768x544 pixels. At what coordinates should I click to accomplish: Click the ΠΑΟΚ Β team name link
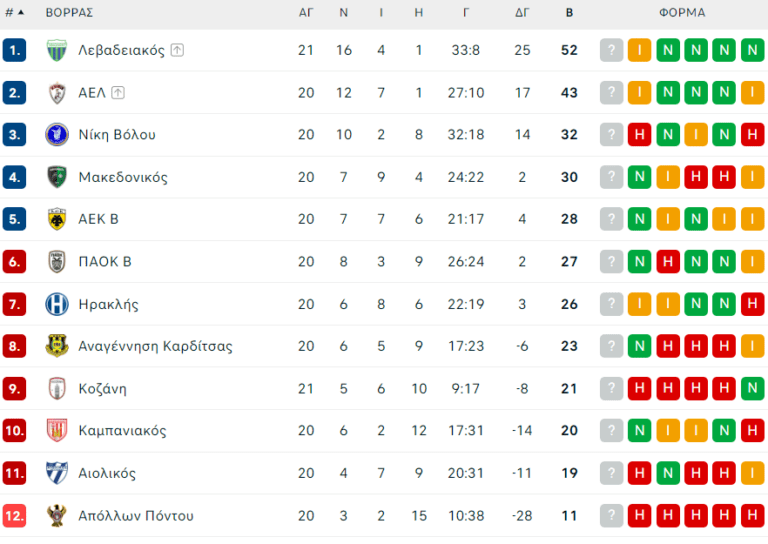[105, 262]
